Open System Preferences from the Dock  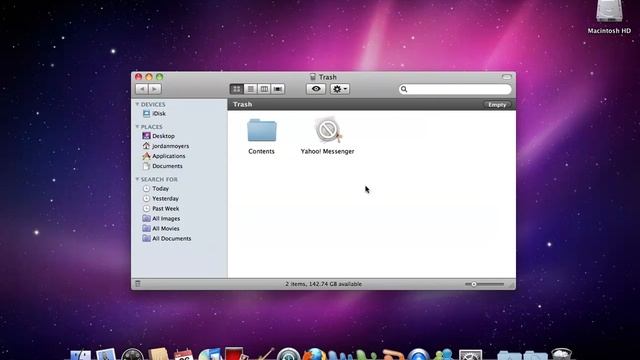tap(470, 355)
